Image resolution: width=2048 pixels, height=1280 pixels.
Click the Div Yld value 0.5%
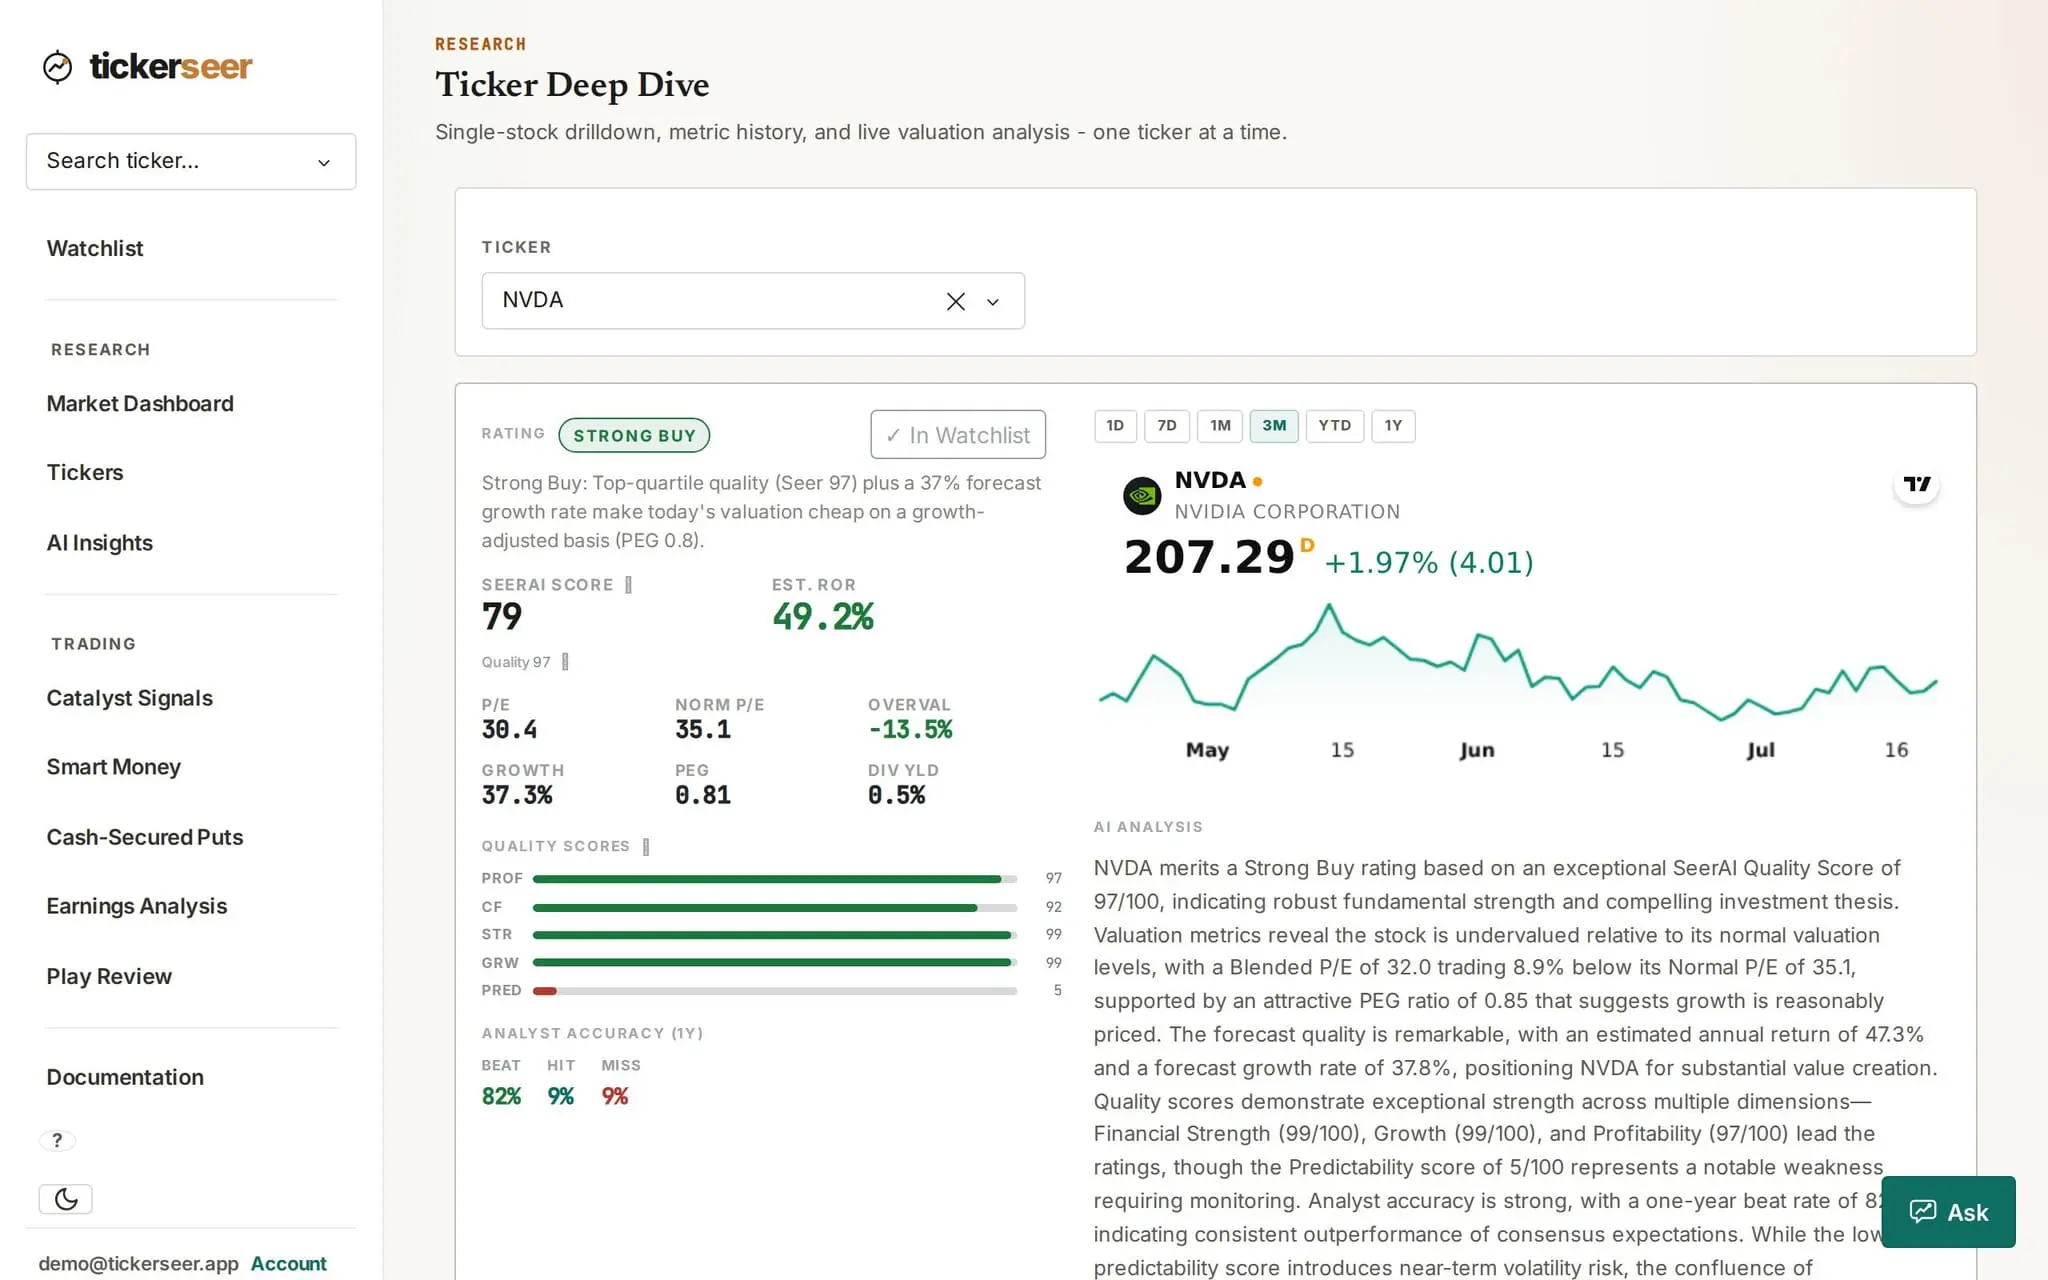pyautogui.click(x=897, y=796)
